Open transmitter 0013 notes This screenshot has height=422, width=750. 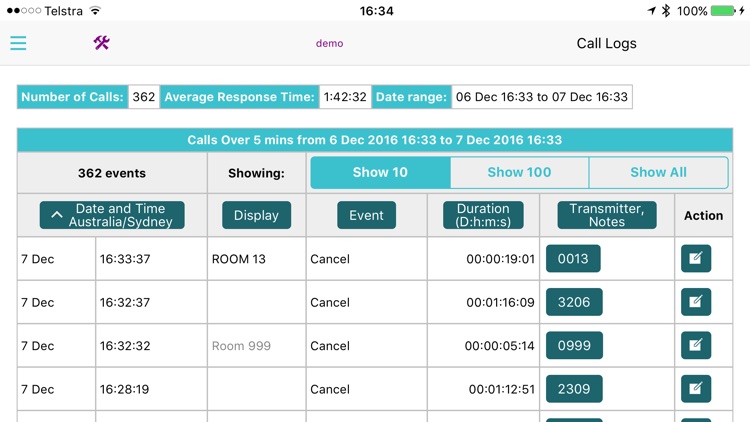pos(573,258)
